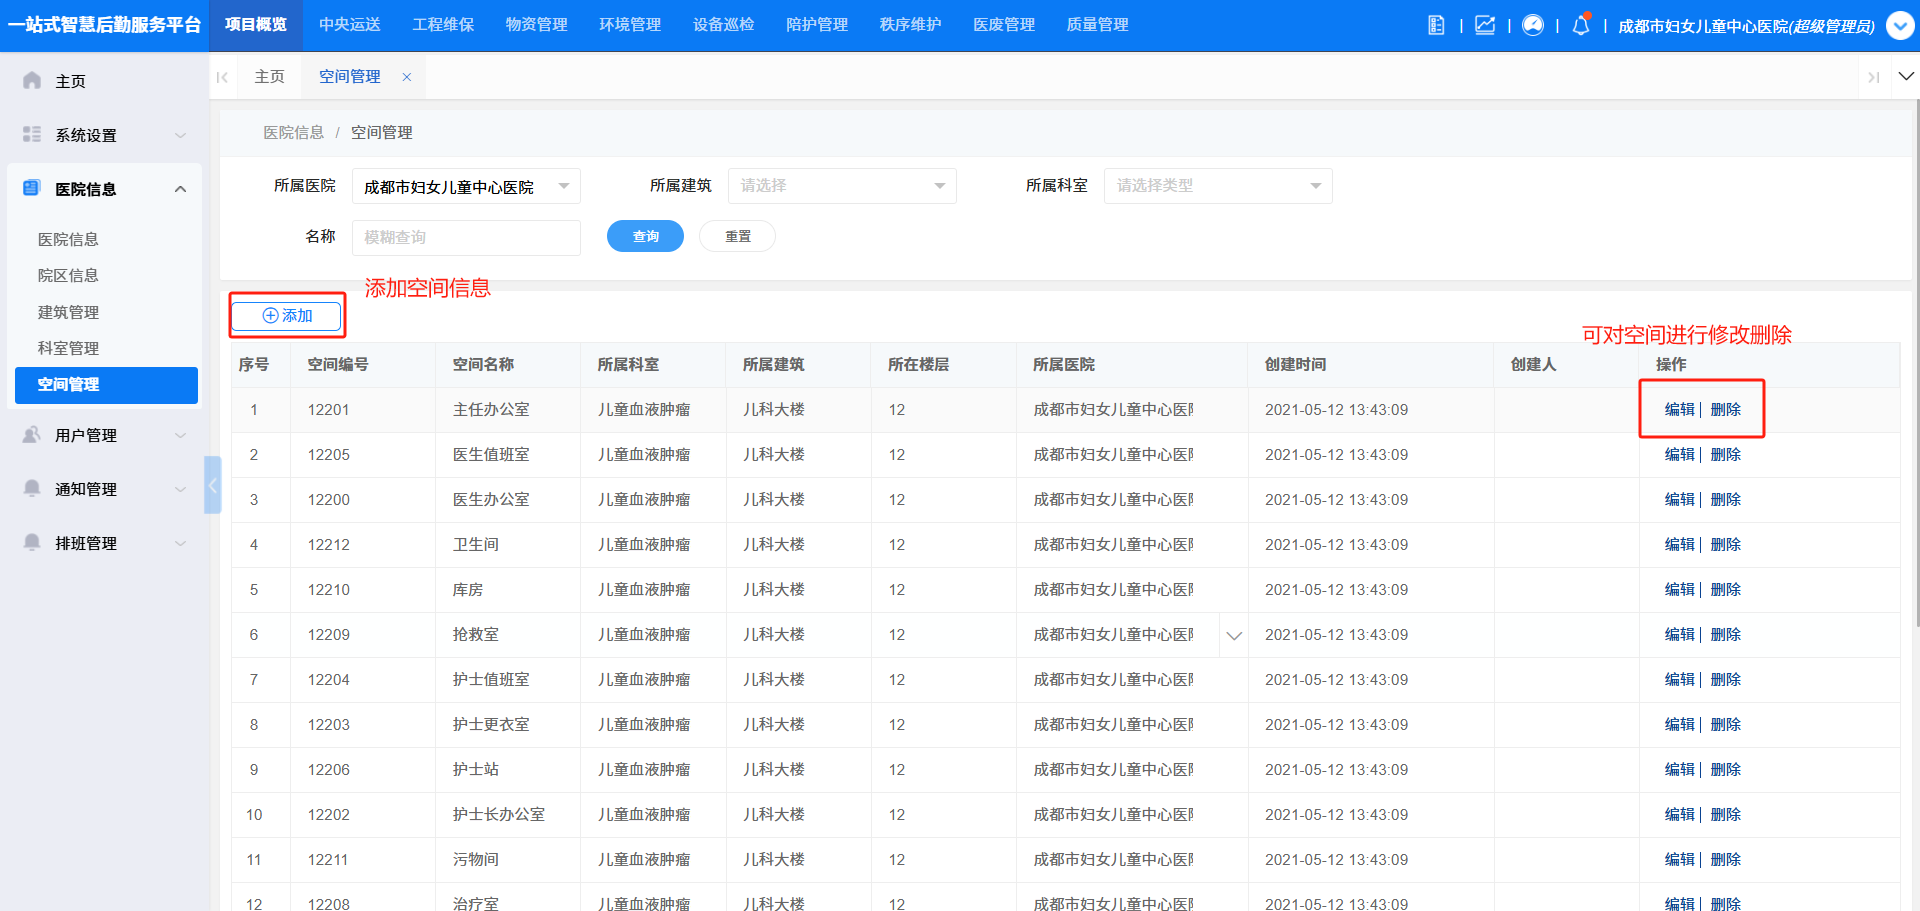The height and width of the screenshot is (911, 1920).
Task: Edit the 抢救室 row
Action: [x=1679, y=634]
